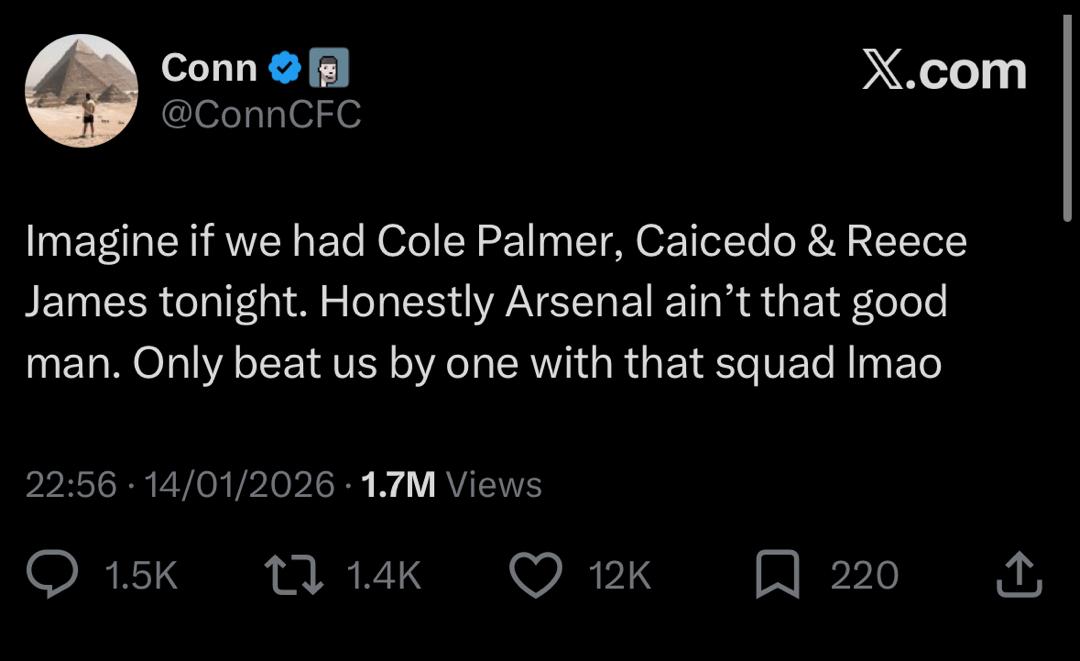Click the 1.5K replies count

(141, 576)
